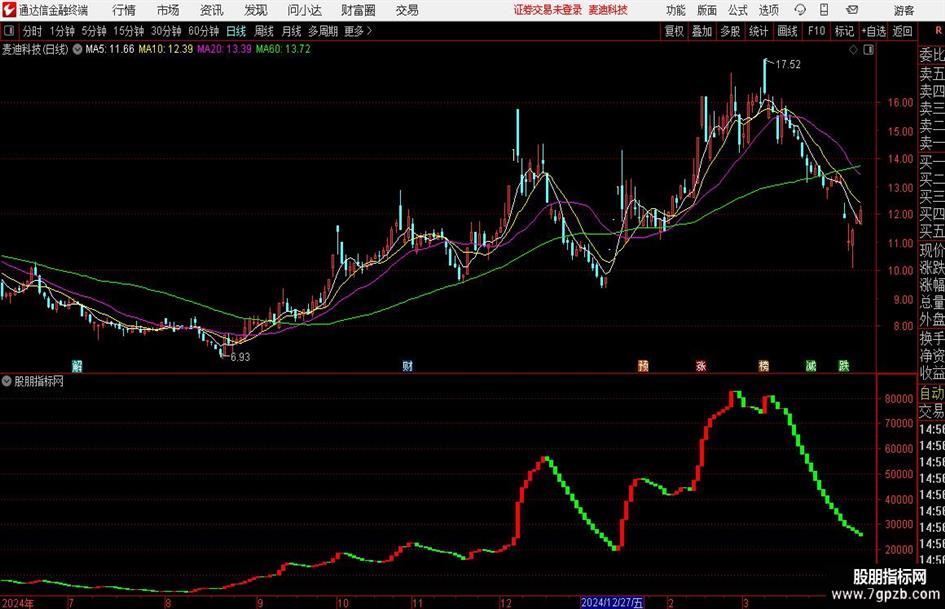Open the 功能 menu

(676, 10)
